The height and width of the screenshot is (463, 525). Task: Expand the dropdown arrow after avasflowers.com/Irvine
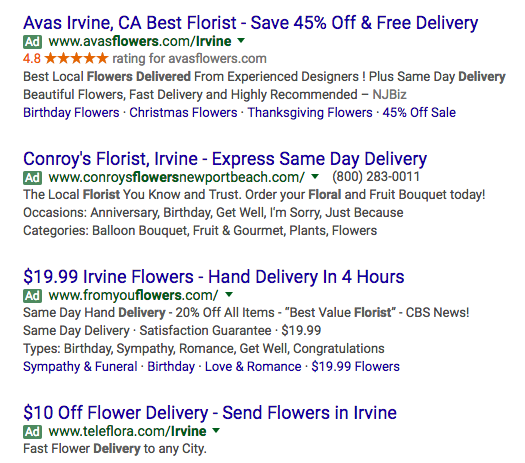[x=241, y=41]
